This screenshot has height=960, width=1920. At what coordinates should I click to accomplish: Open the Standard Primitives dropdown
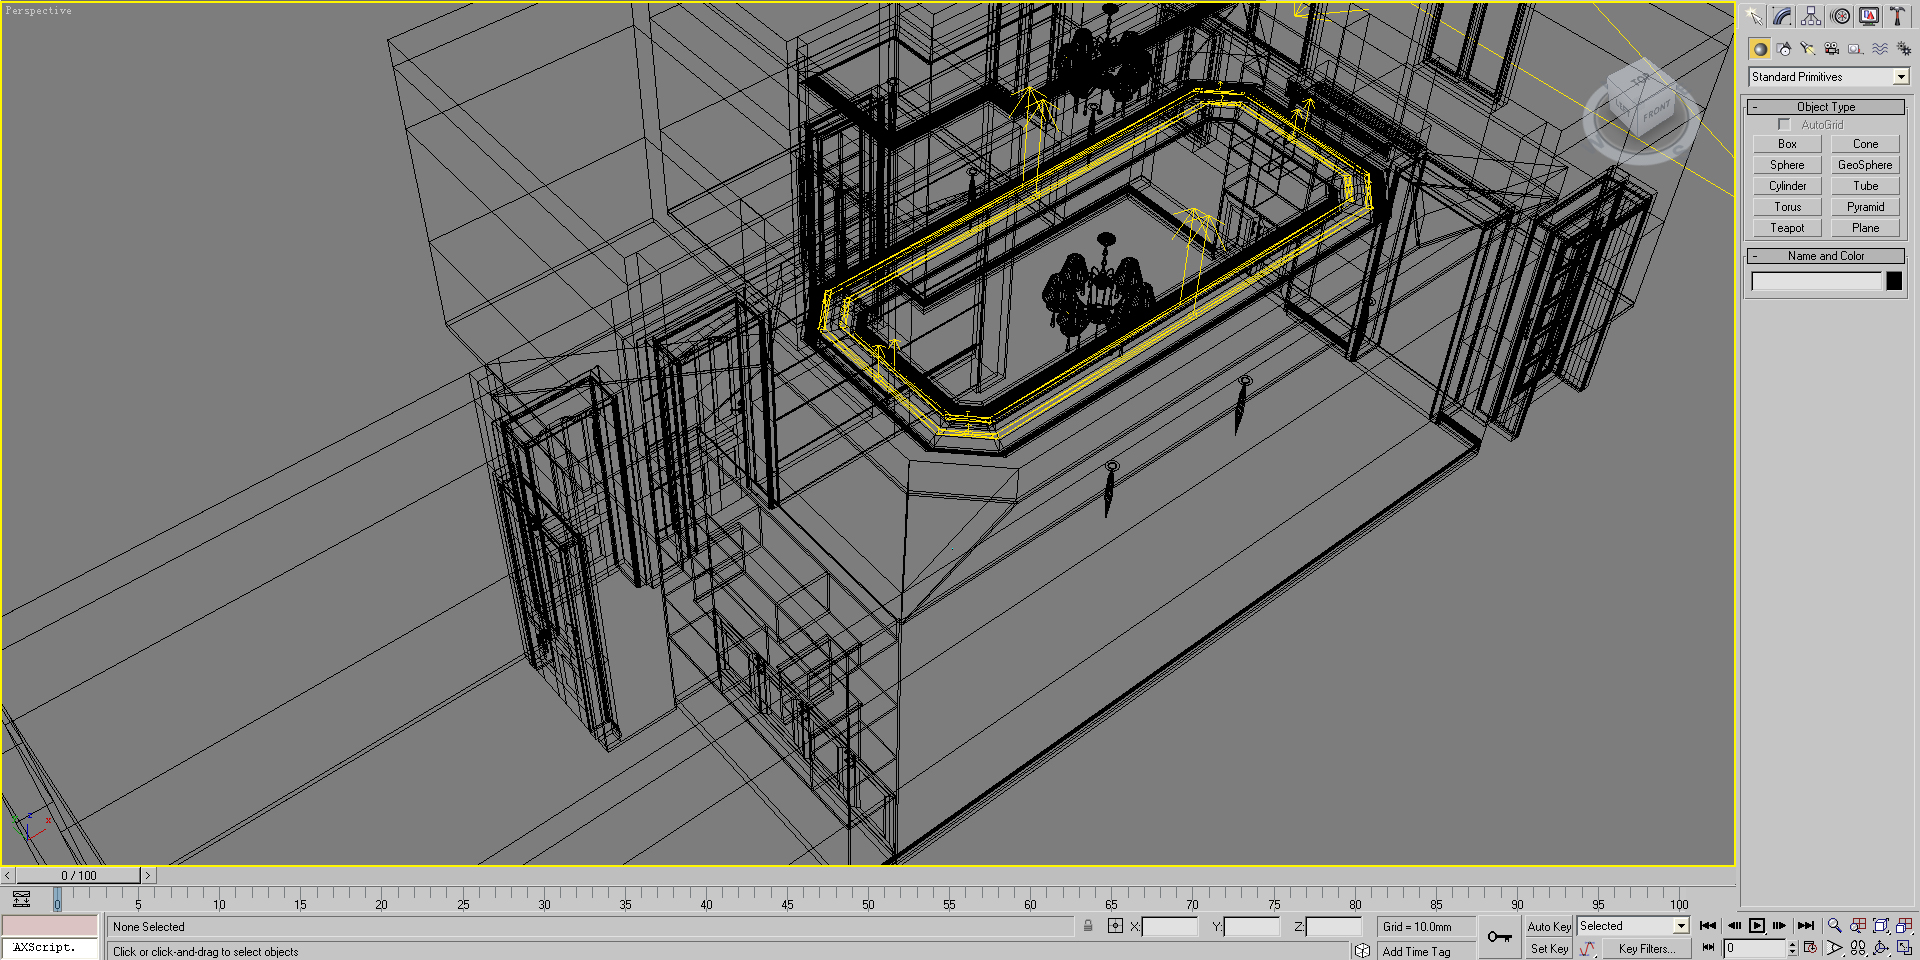click(x=1828, y=77)
